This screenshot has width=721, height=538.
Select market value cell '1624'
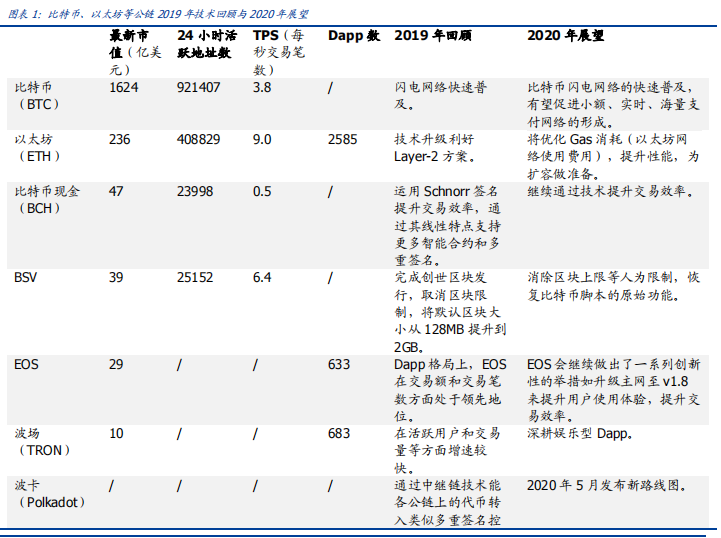123,87
